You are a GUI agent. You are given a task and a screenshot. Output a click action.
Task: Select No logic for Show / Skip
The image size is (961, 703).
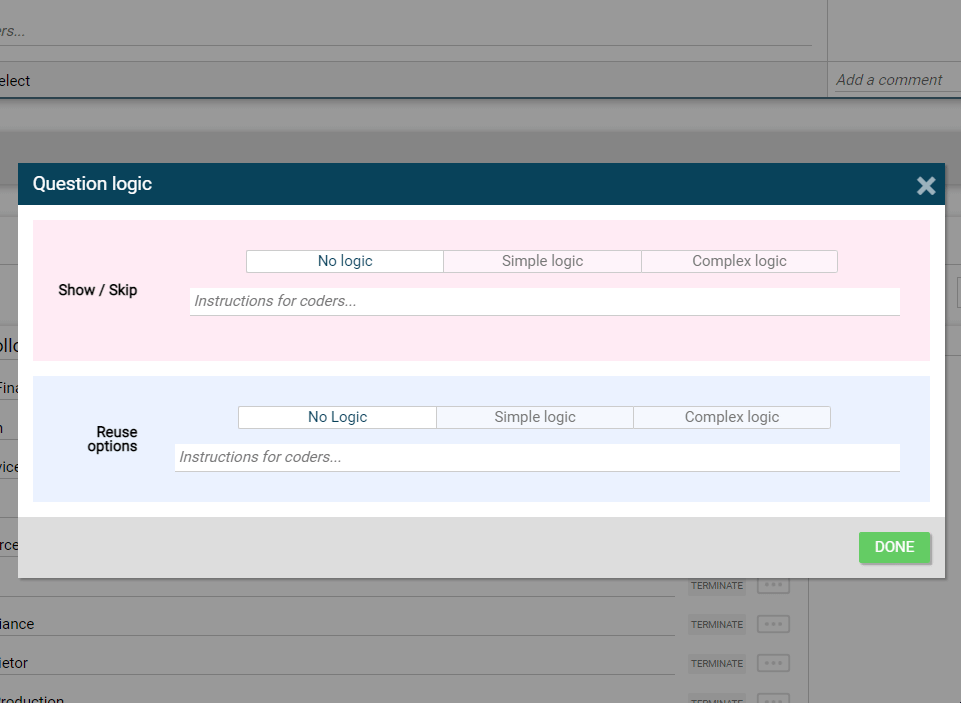(345, 261)
